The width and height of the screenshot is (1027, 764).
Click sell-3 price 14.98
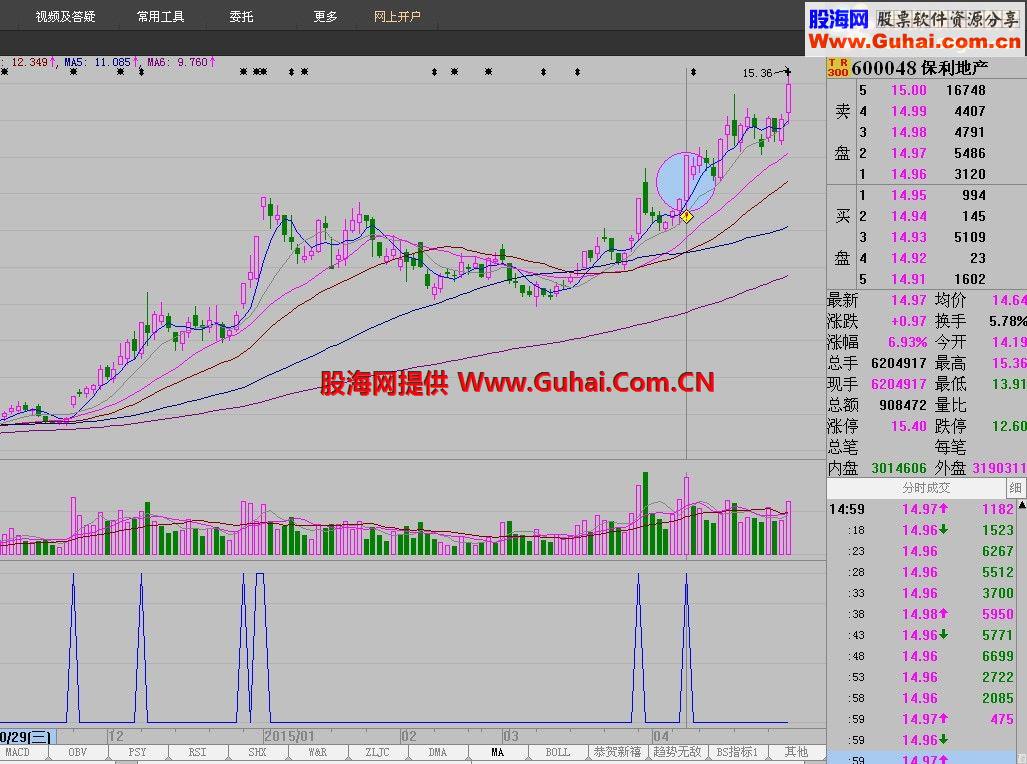coord(908,132)
